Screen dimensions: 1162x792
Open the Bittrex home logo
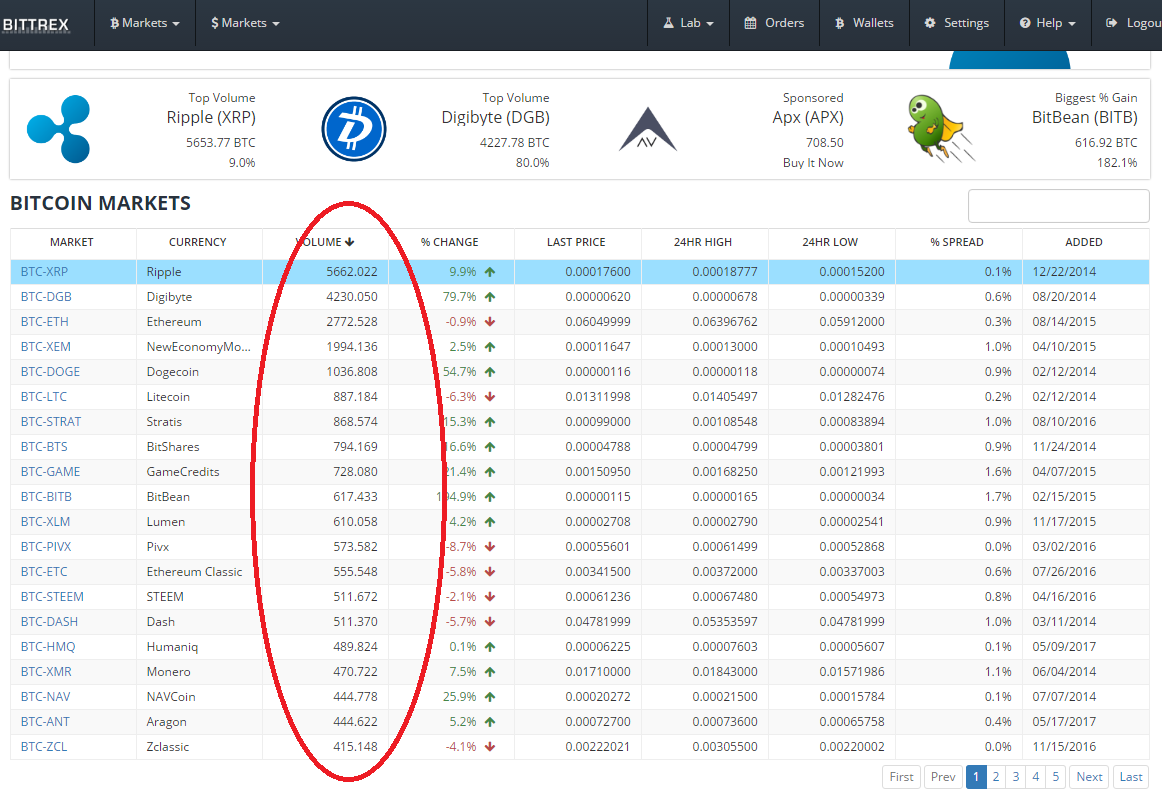click(x=36, y=24)
